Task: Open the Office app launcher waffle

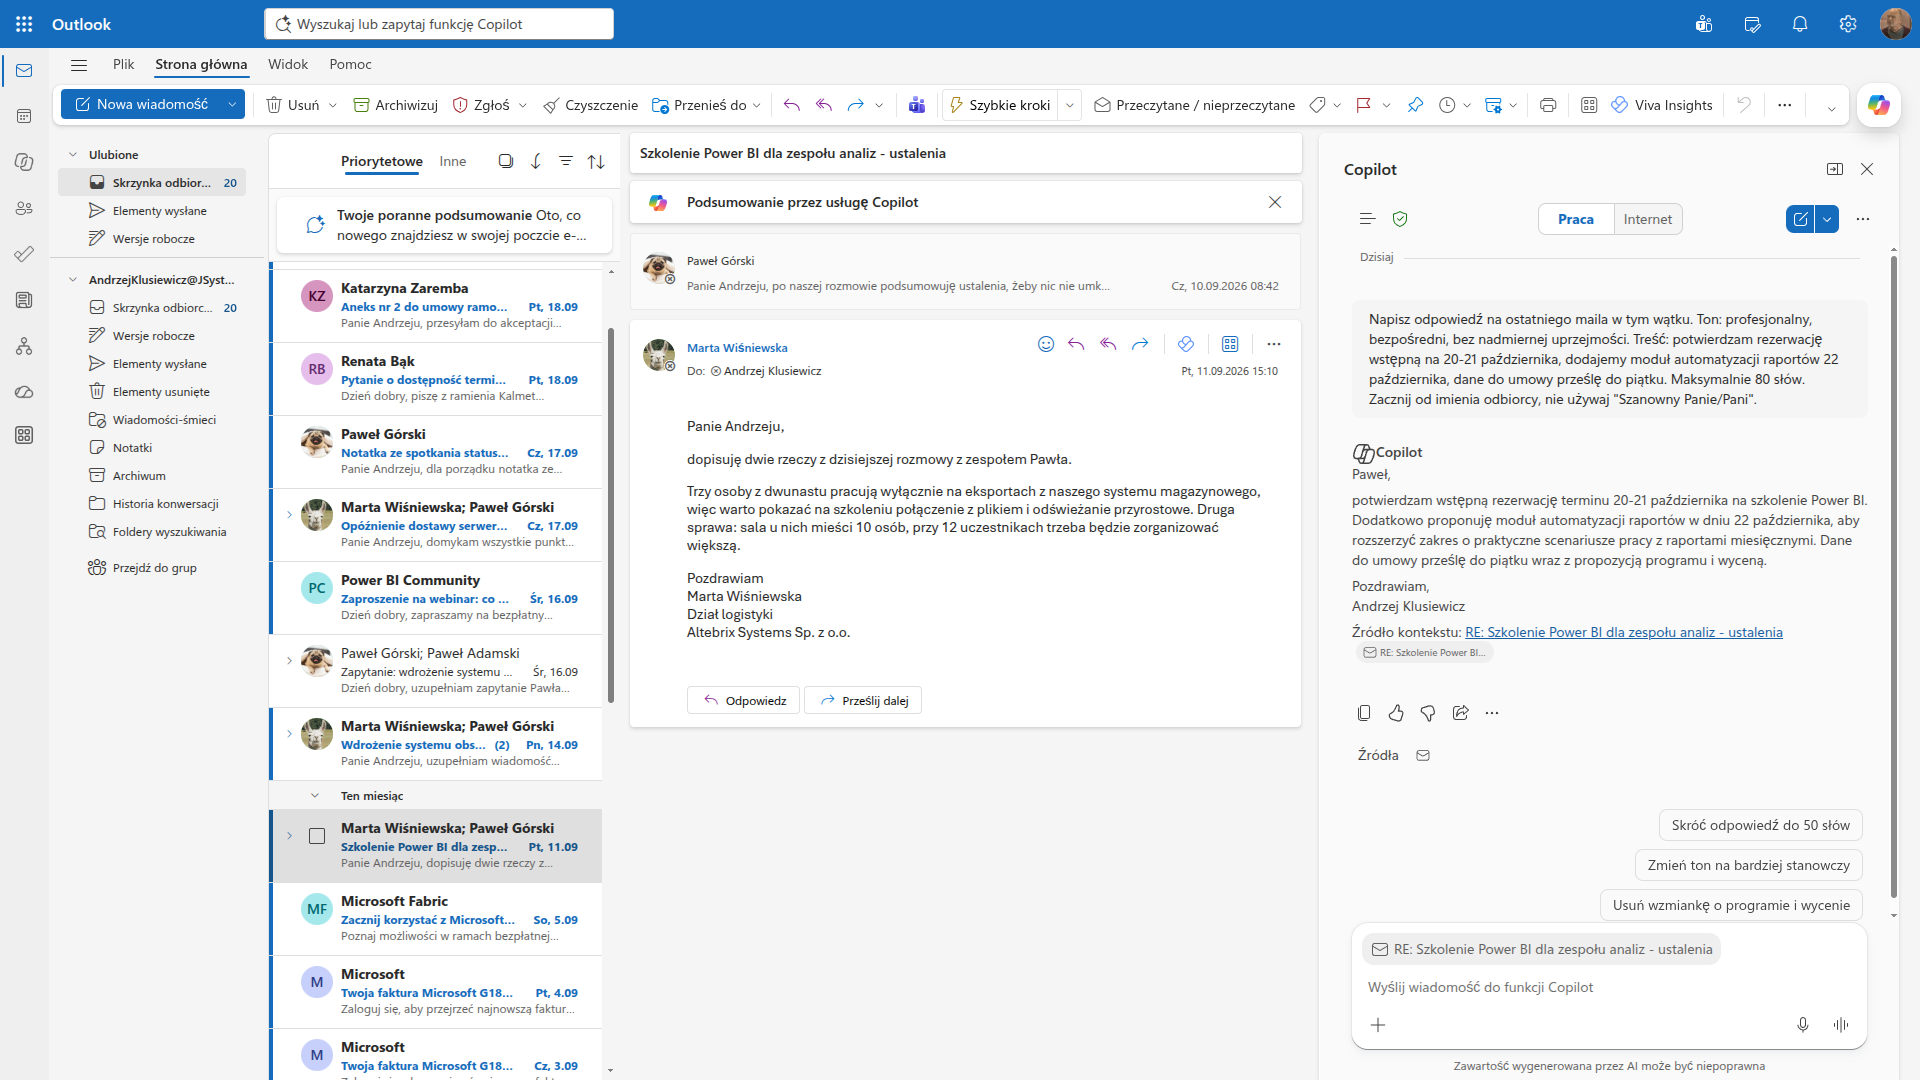Action: [24, 24]
